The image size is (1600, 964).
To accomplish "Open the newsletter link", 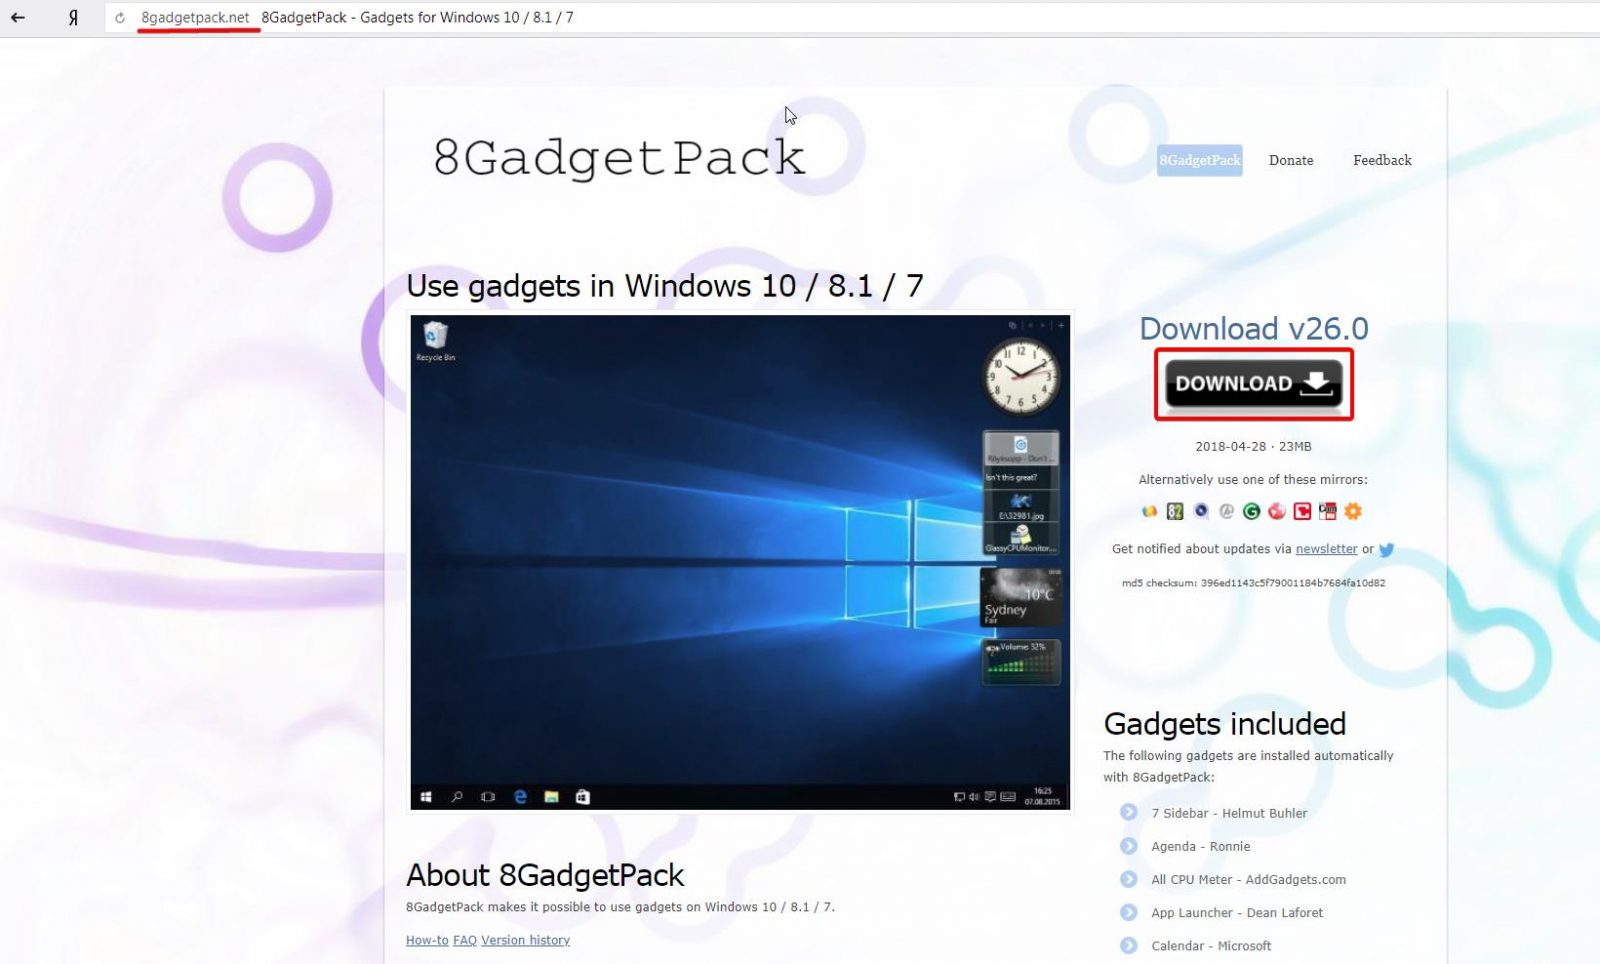I will (1326, 549).
